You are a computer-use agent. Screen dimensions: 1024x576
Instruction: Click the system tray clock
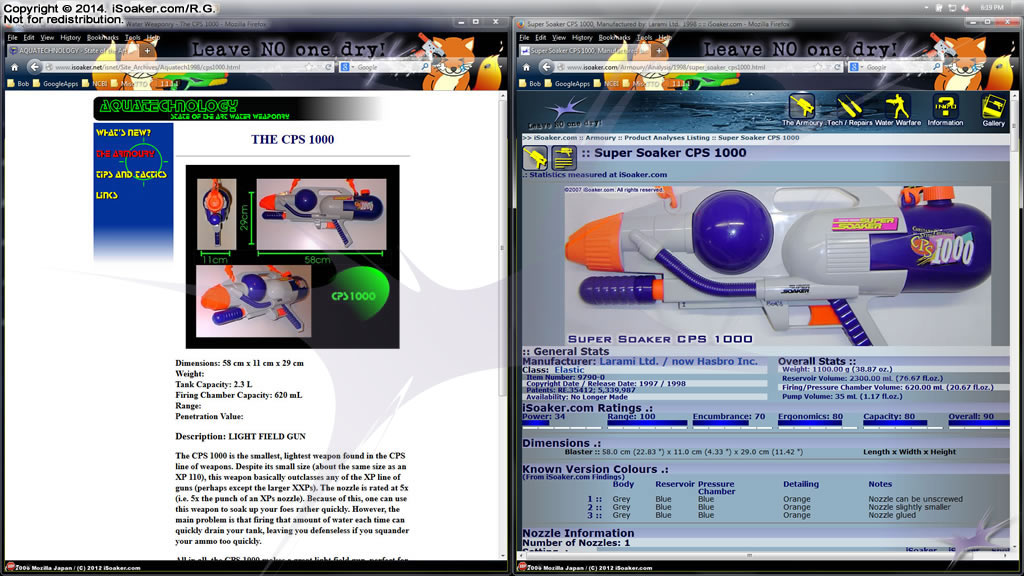992,8
